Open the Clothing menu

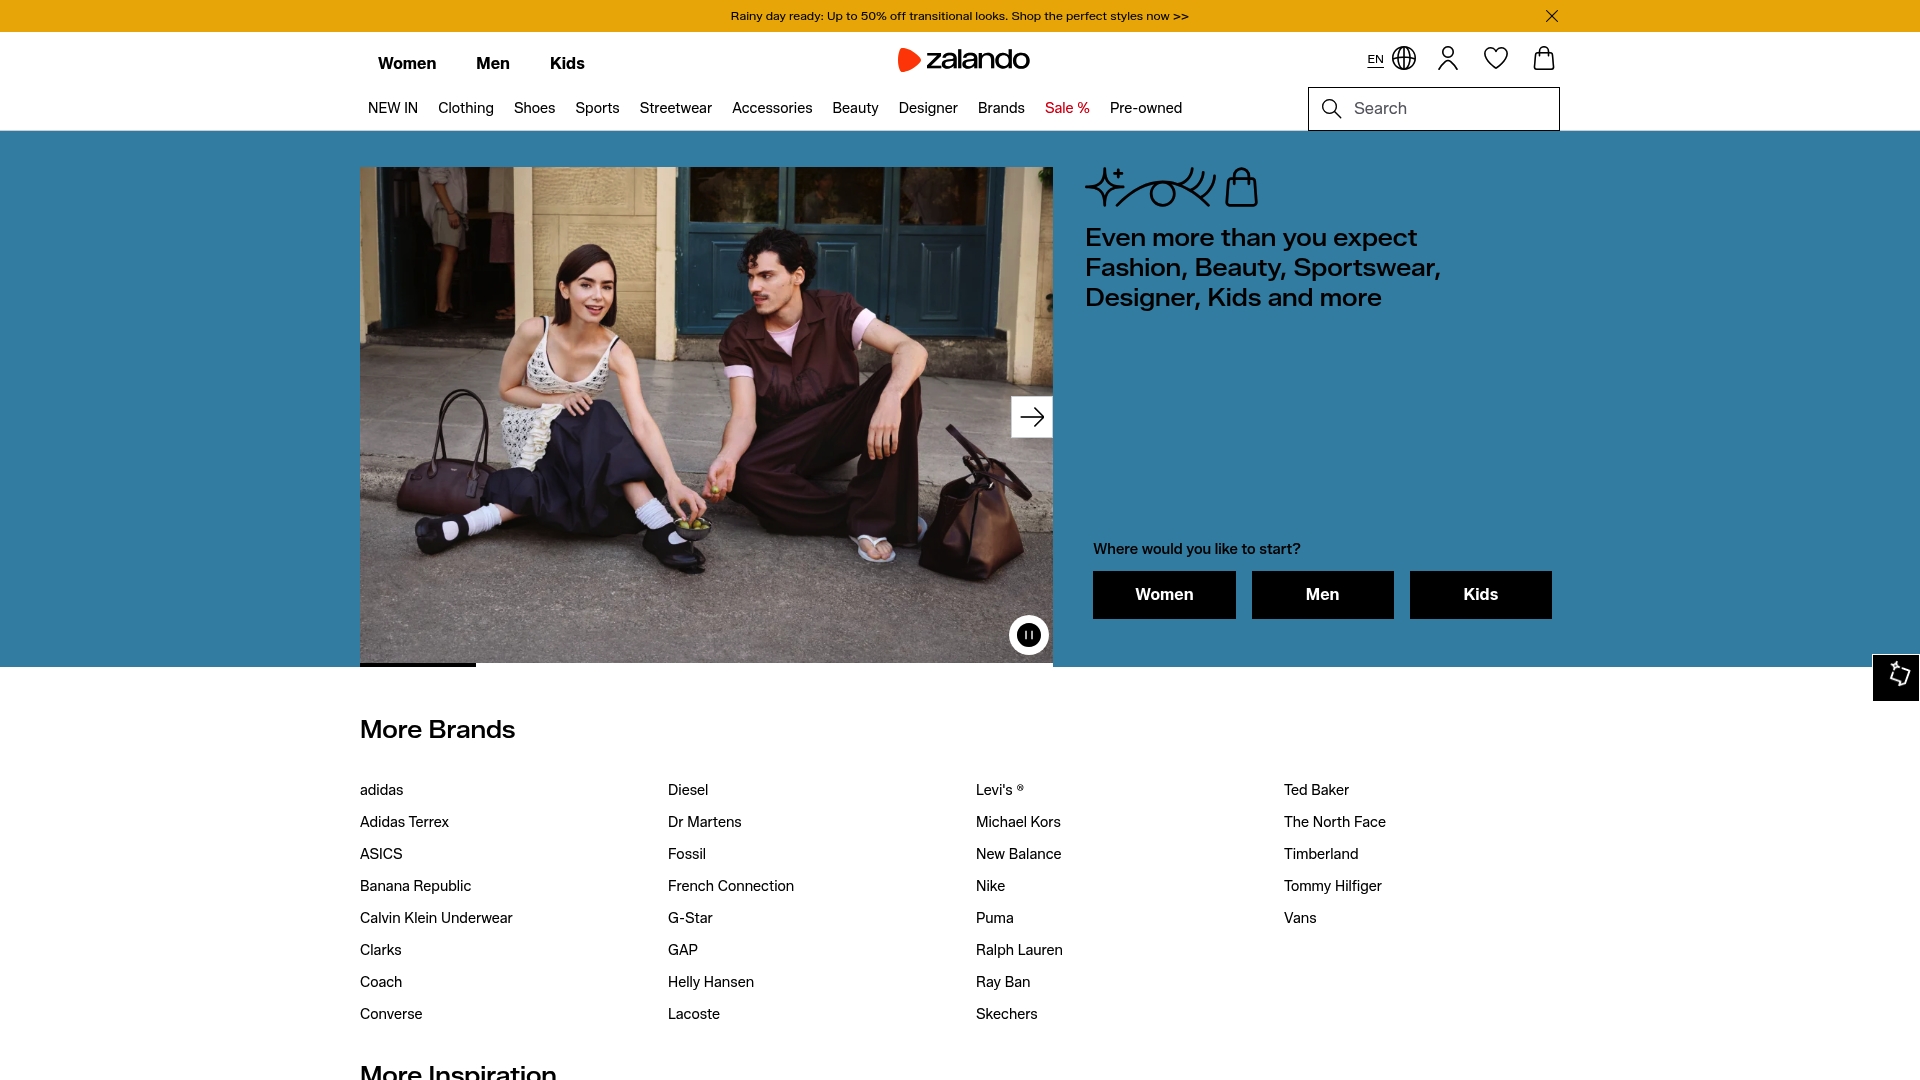tap(466, 108)
